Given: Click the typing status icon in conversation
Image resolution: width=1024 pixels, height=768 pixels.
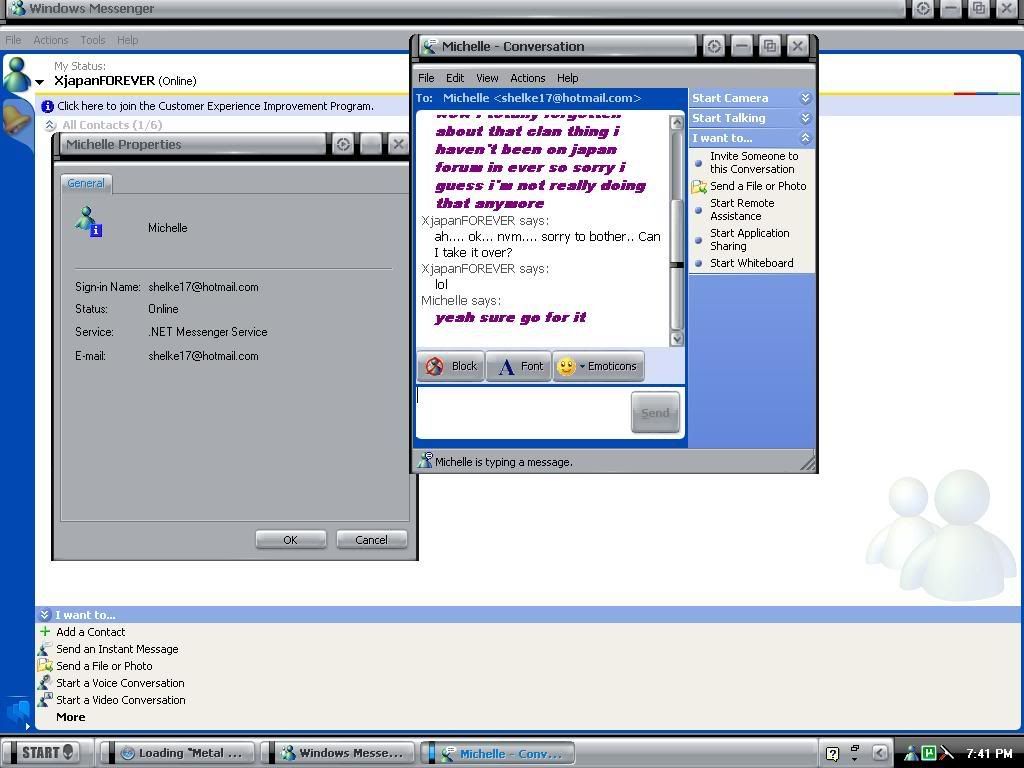Looking at the screenshot, I should pos(425,461).
